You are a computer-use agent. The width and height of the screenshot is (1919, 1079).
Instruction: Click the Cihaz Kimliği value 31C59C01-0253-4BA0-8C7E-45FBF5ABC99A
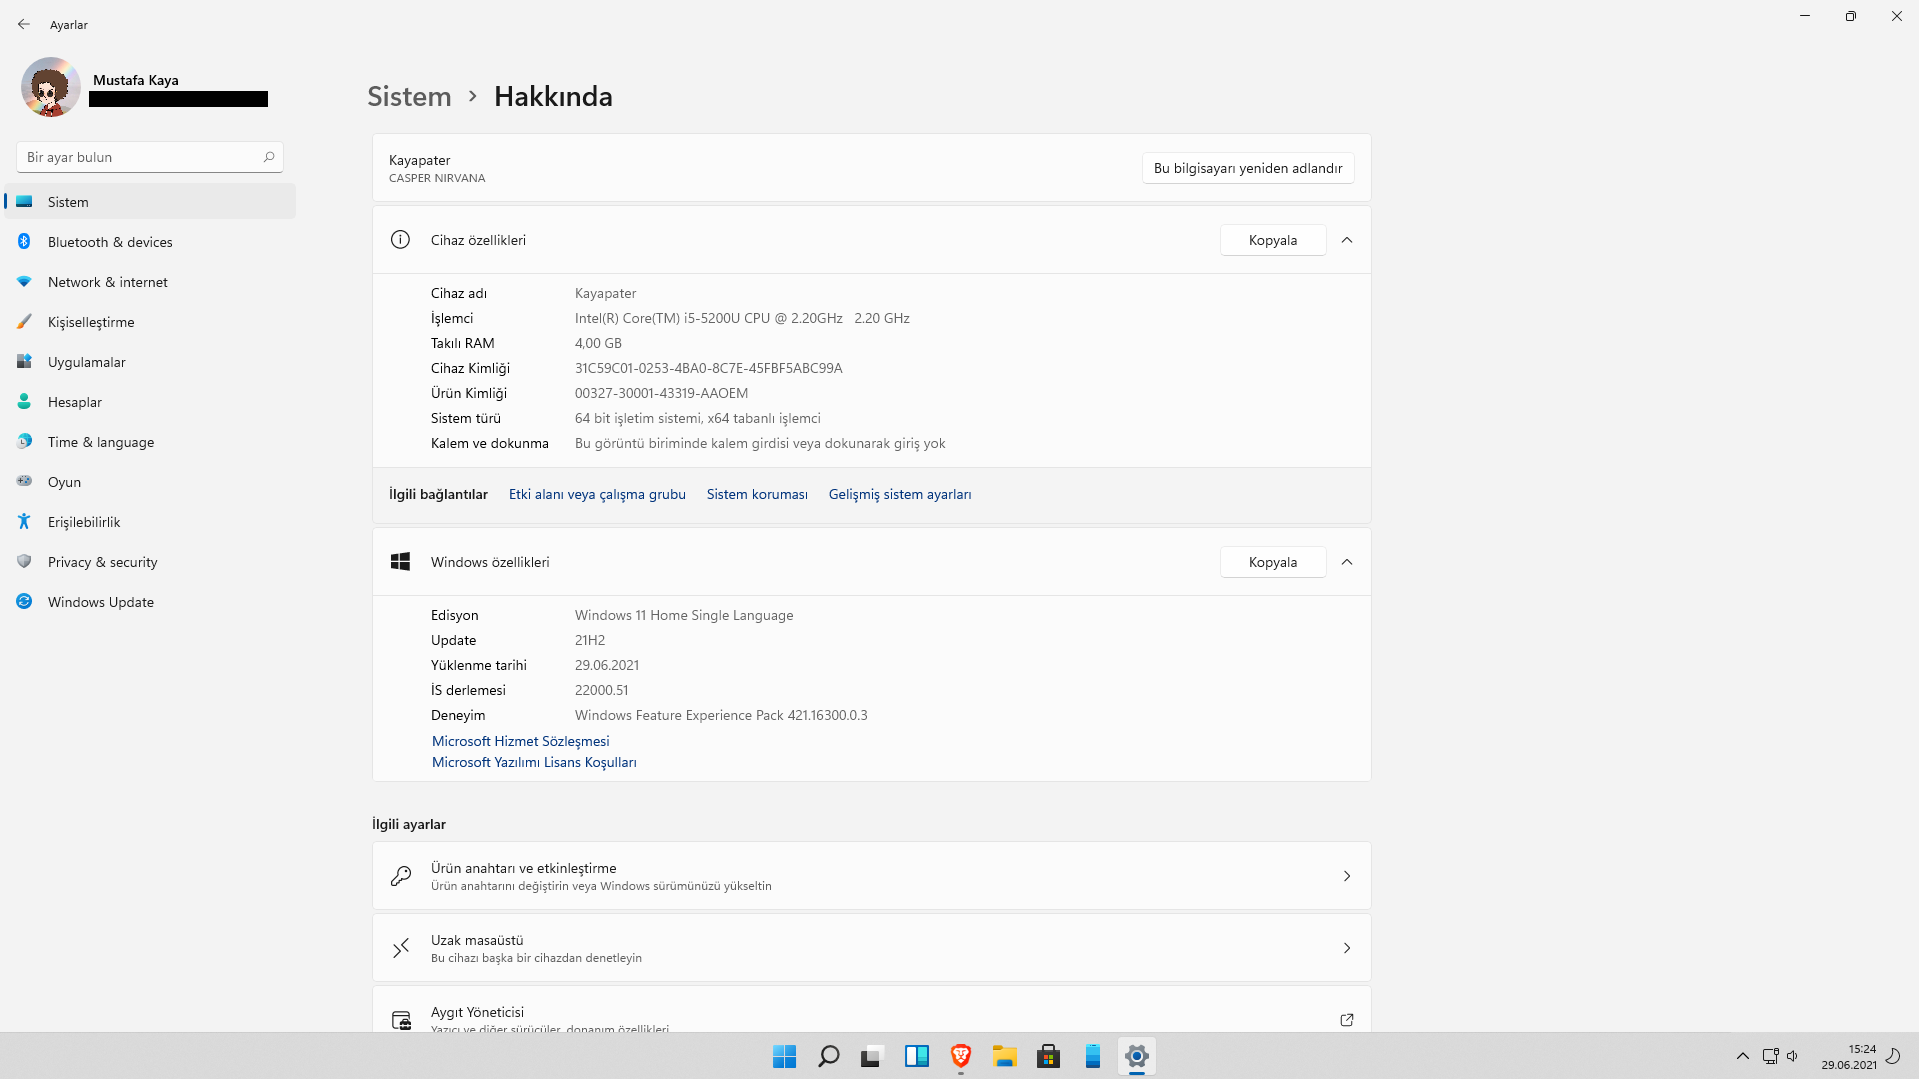tap(708, 368)
